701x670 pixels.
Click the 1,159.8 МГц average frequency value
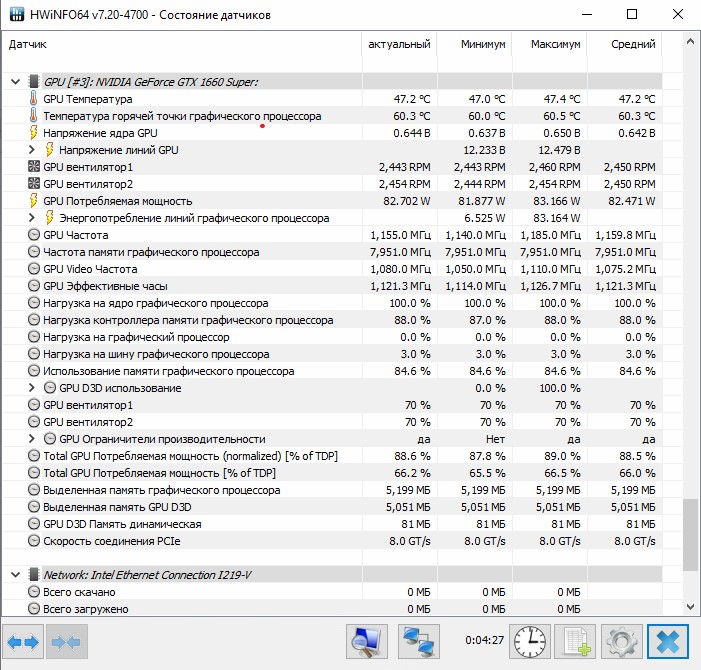(625, 235)
